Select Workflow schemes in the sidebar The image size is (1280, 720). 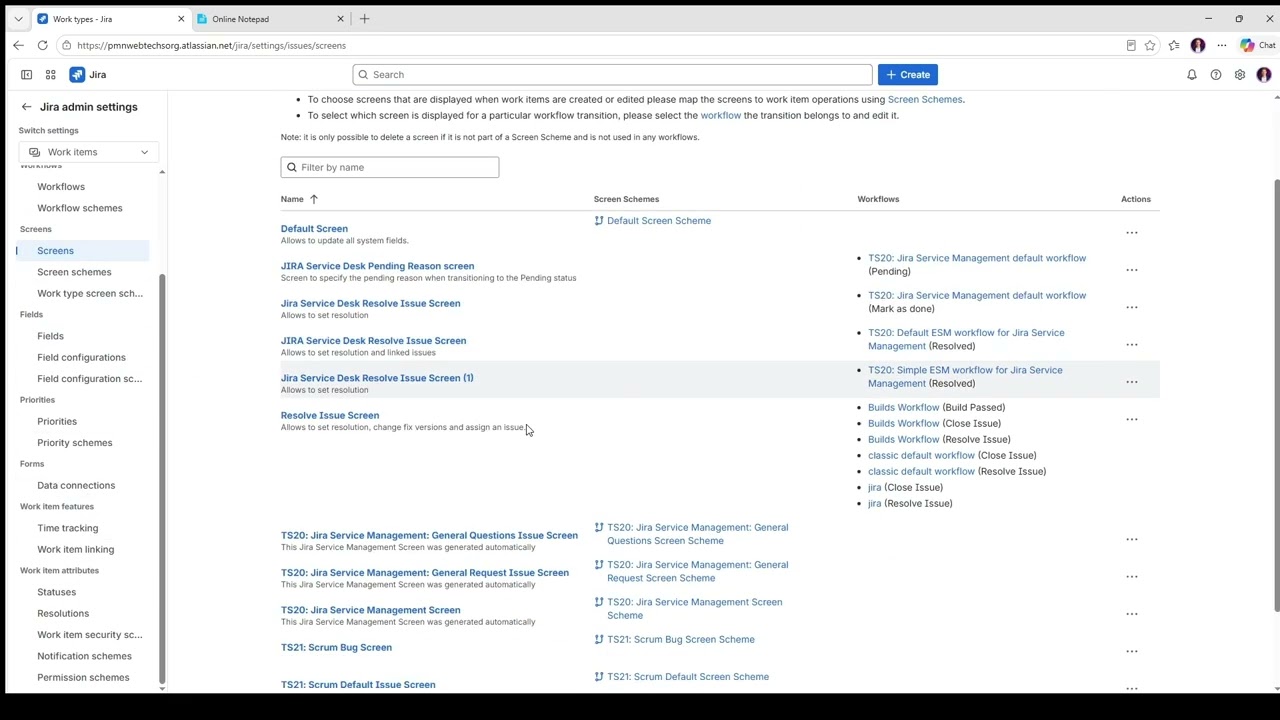[80, 208]
